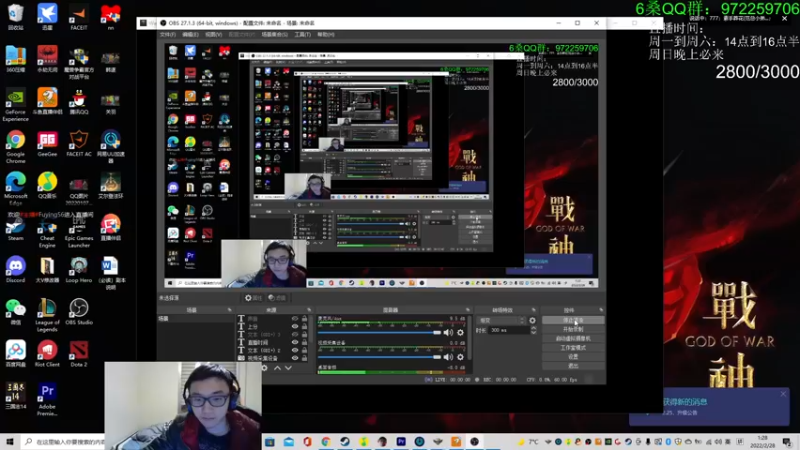Mute video capture device audio channel

448,357
